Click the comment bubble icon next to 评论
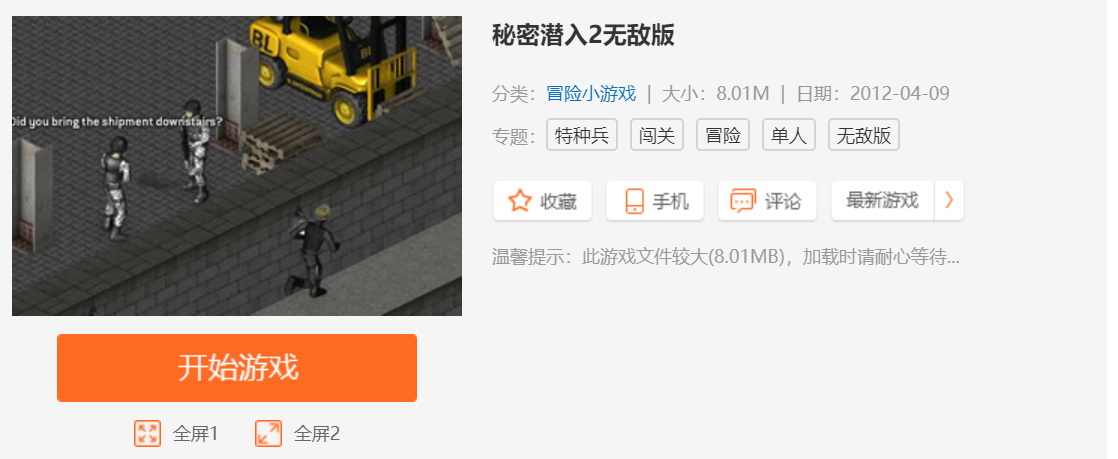Viewport: 1118px width, 459px height. (x=743, y=201)
